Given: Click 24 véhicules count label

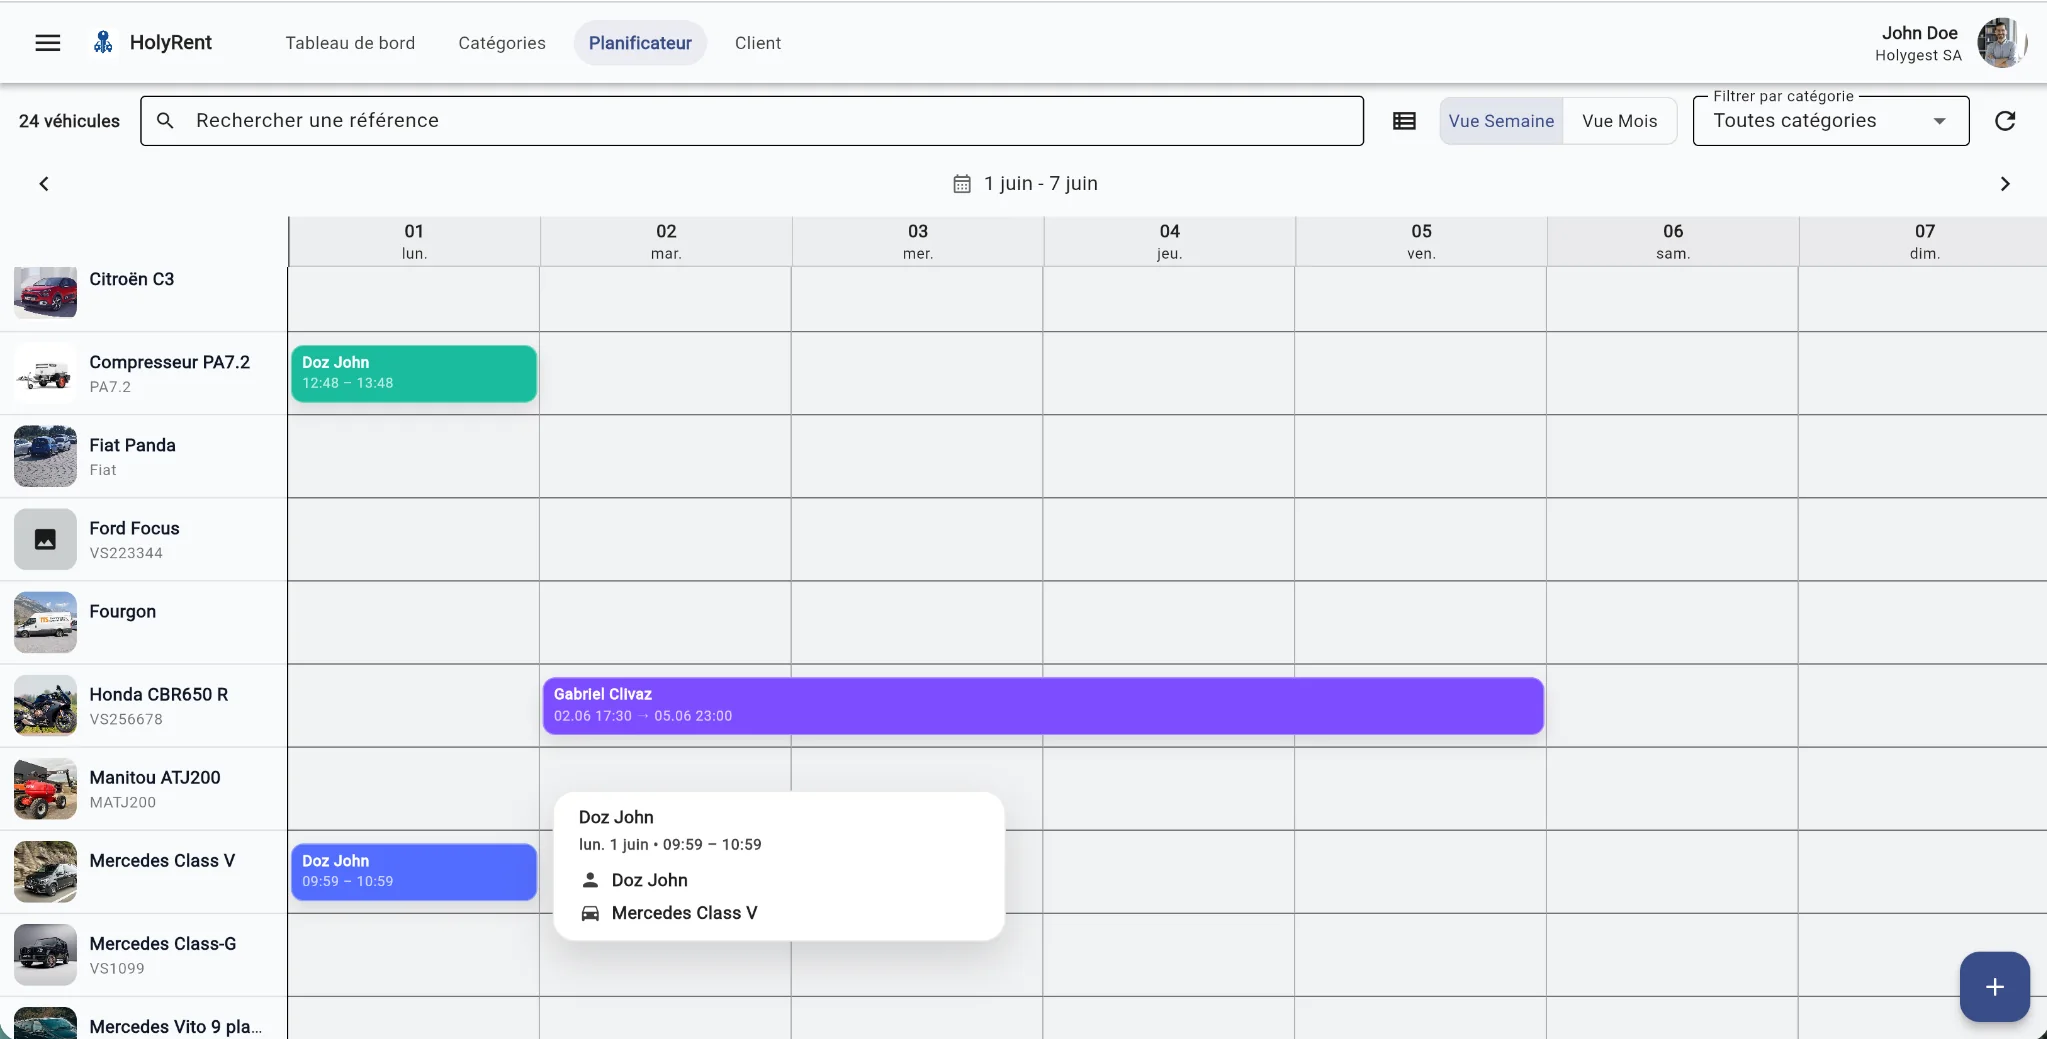Looking at the screenshot, I should coord(69,121).
